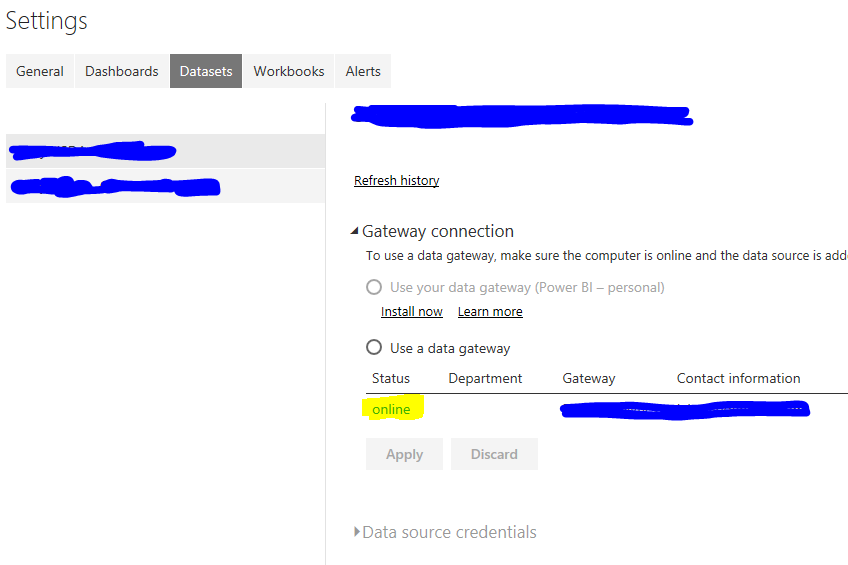Open the Refresh history link
This screenshot has width=848, height=565.
coord(396,180)
